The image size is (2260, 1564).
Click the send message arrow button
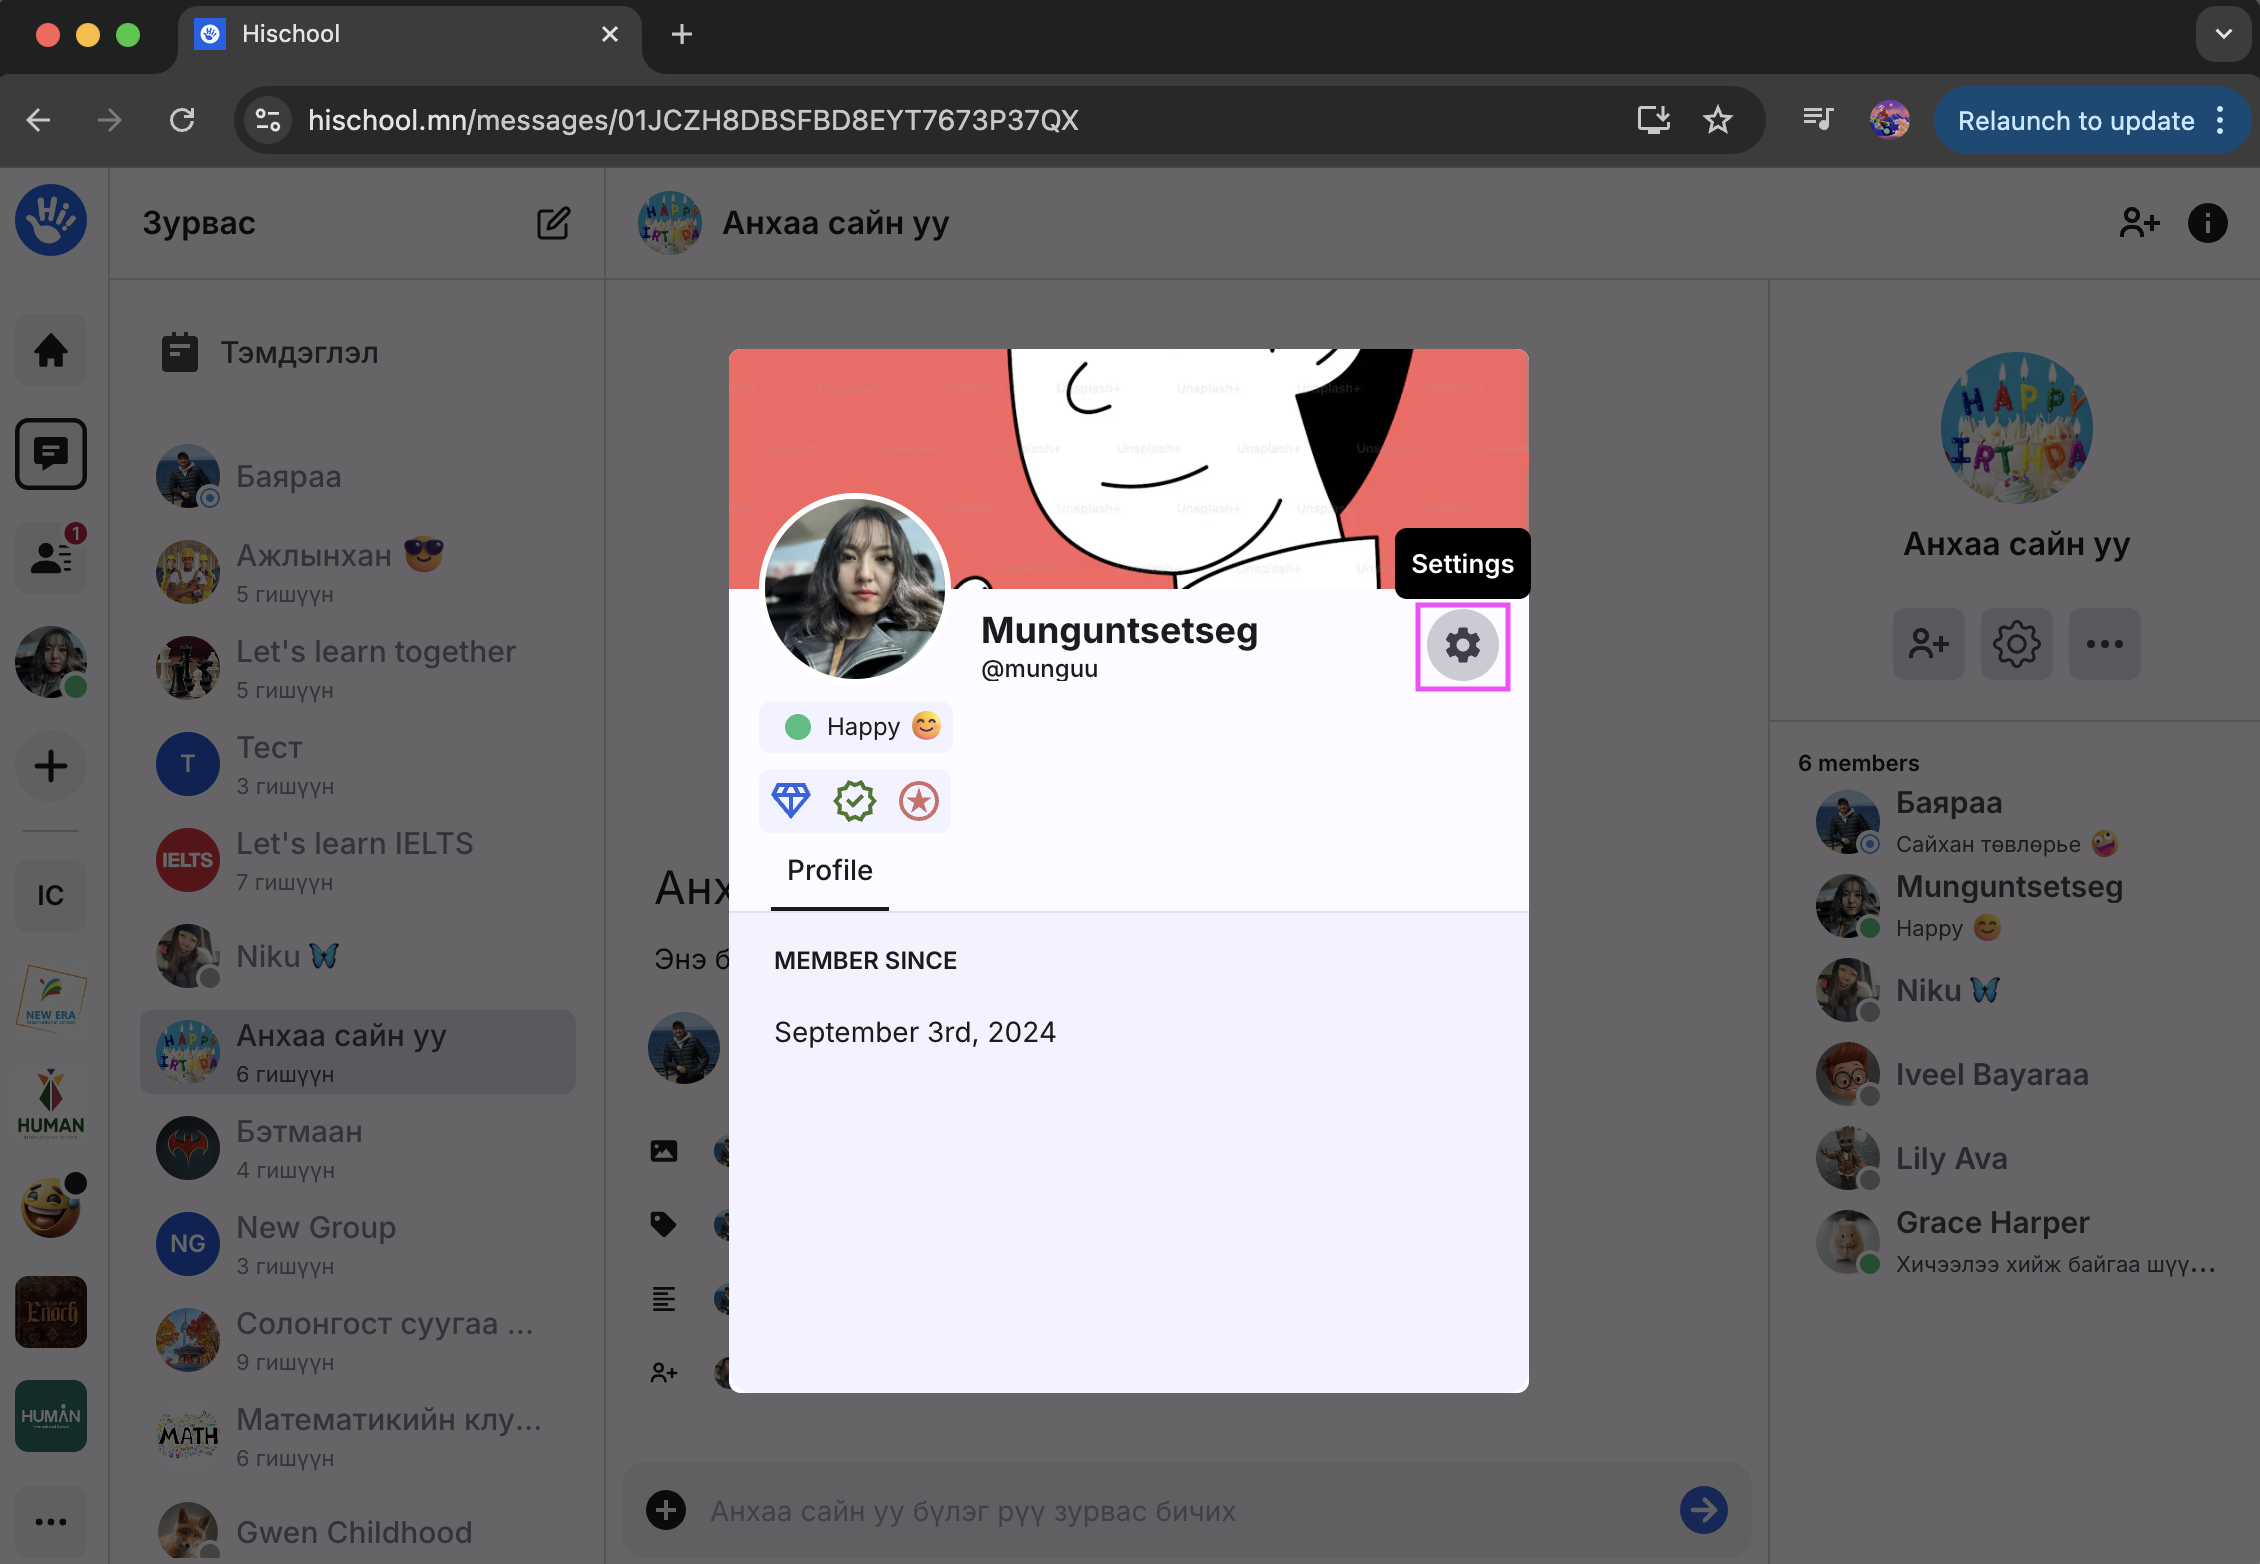point(1703,1510)
